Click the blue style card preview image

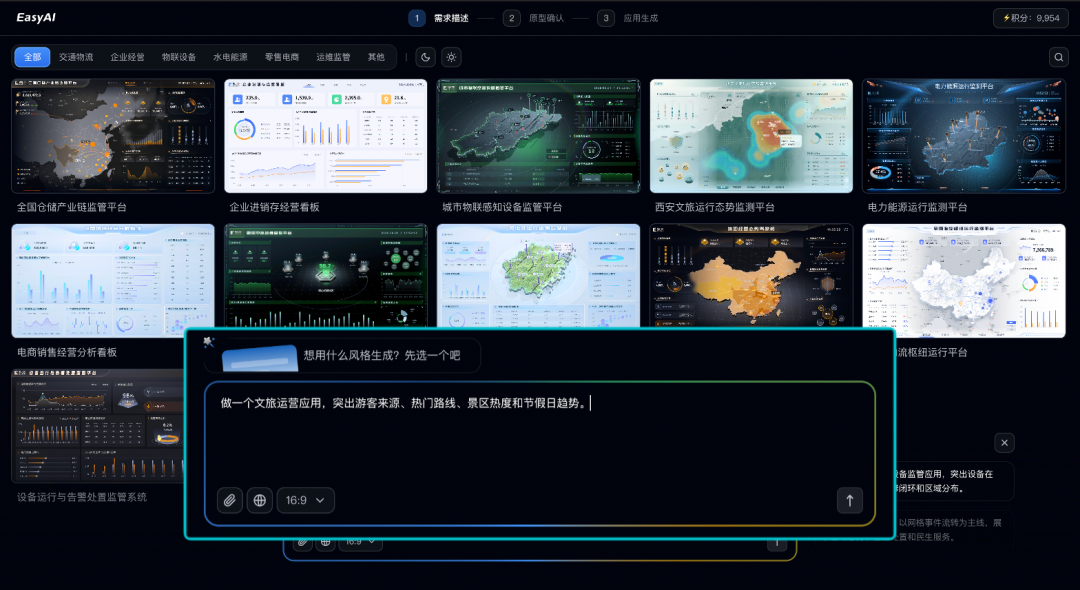(x=260, y=358)
